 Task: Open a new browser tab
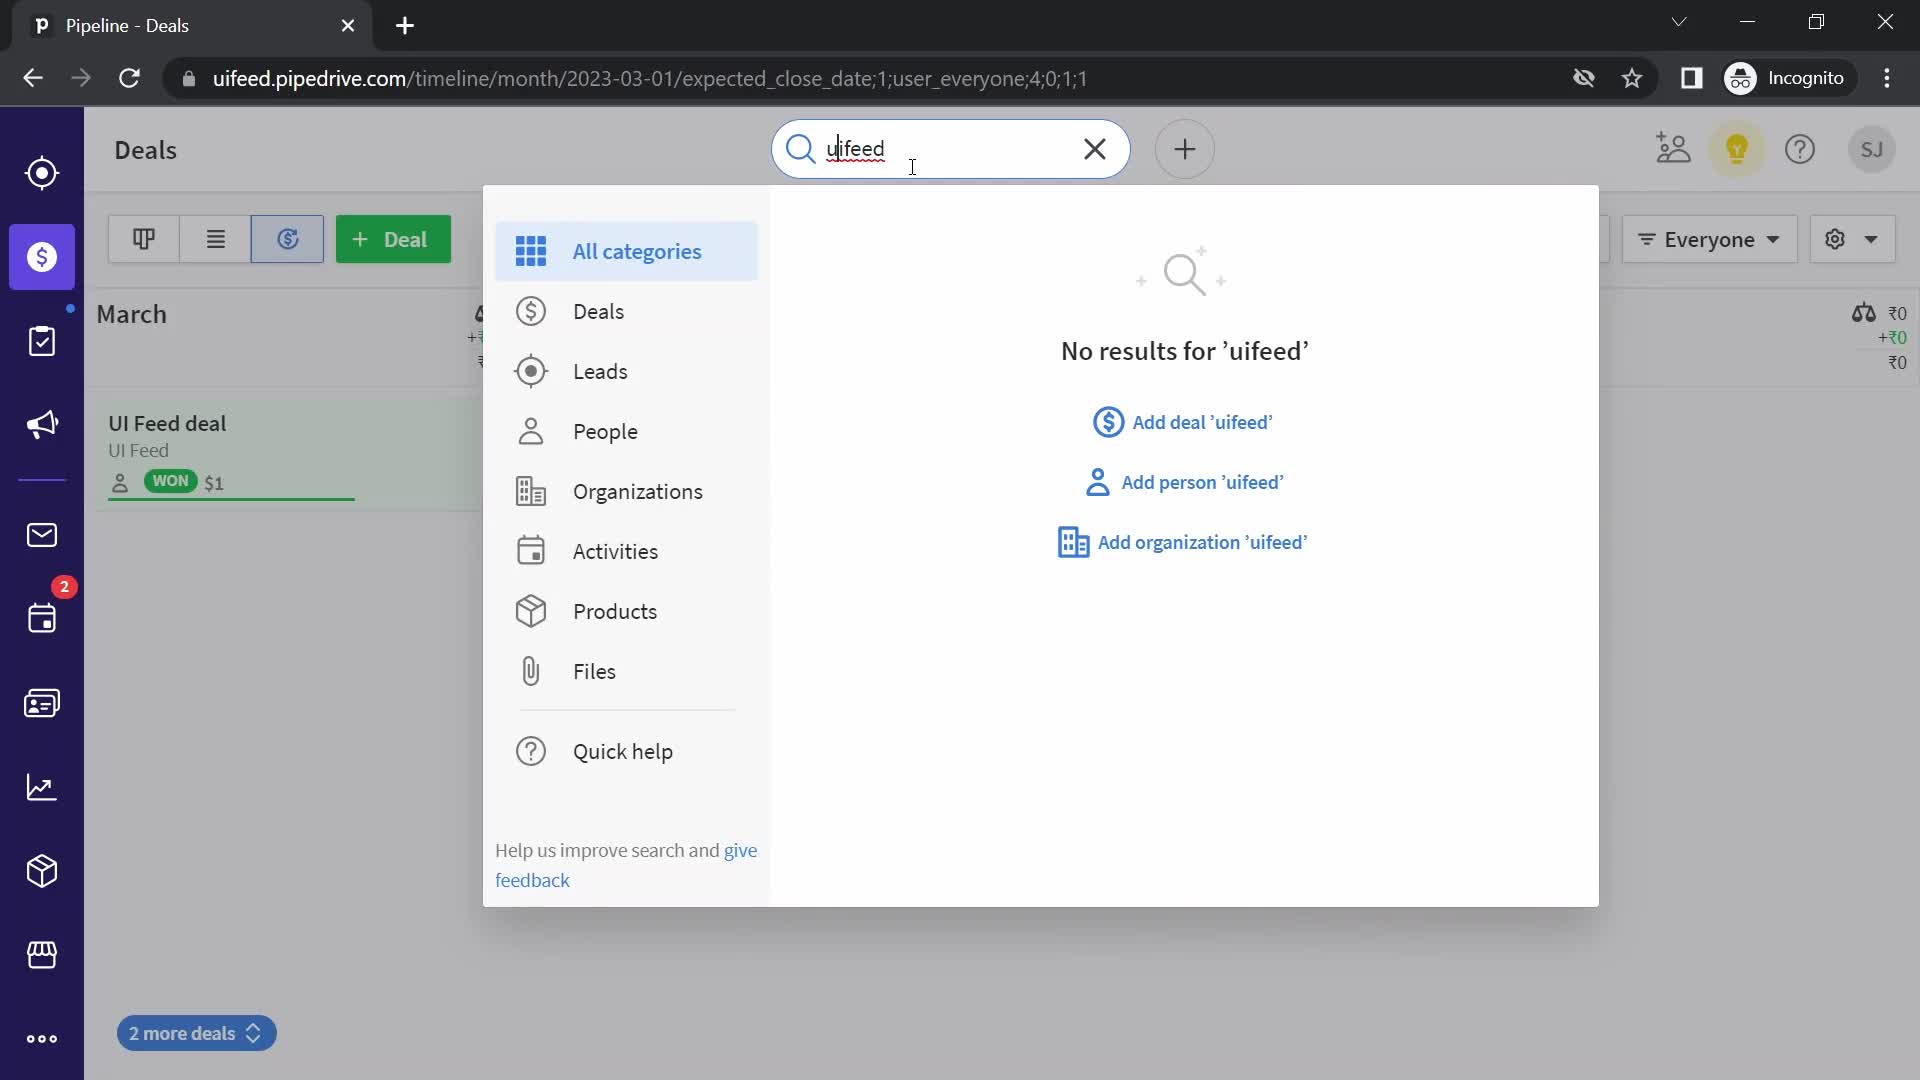[x=405, y=26]
